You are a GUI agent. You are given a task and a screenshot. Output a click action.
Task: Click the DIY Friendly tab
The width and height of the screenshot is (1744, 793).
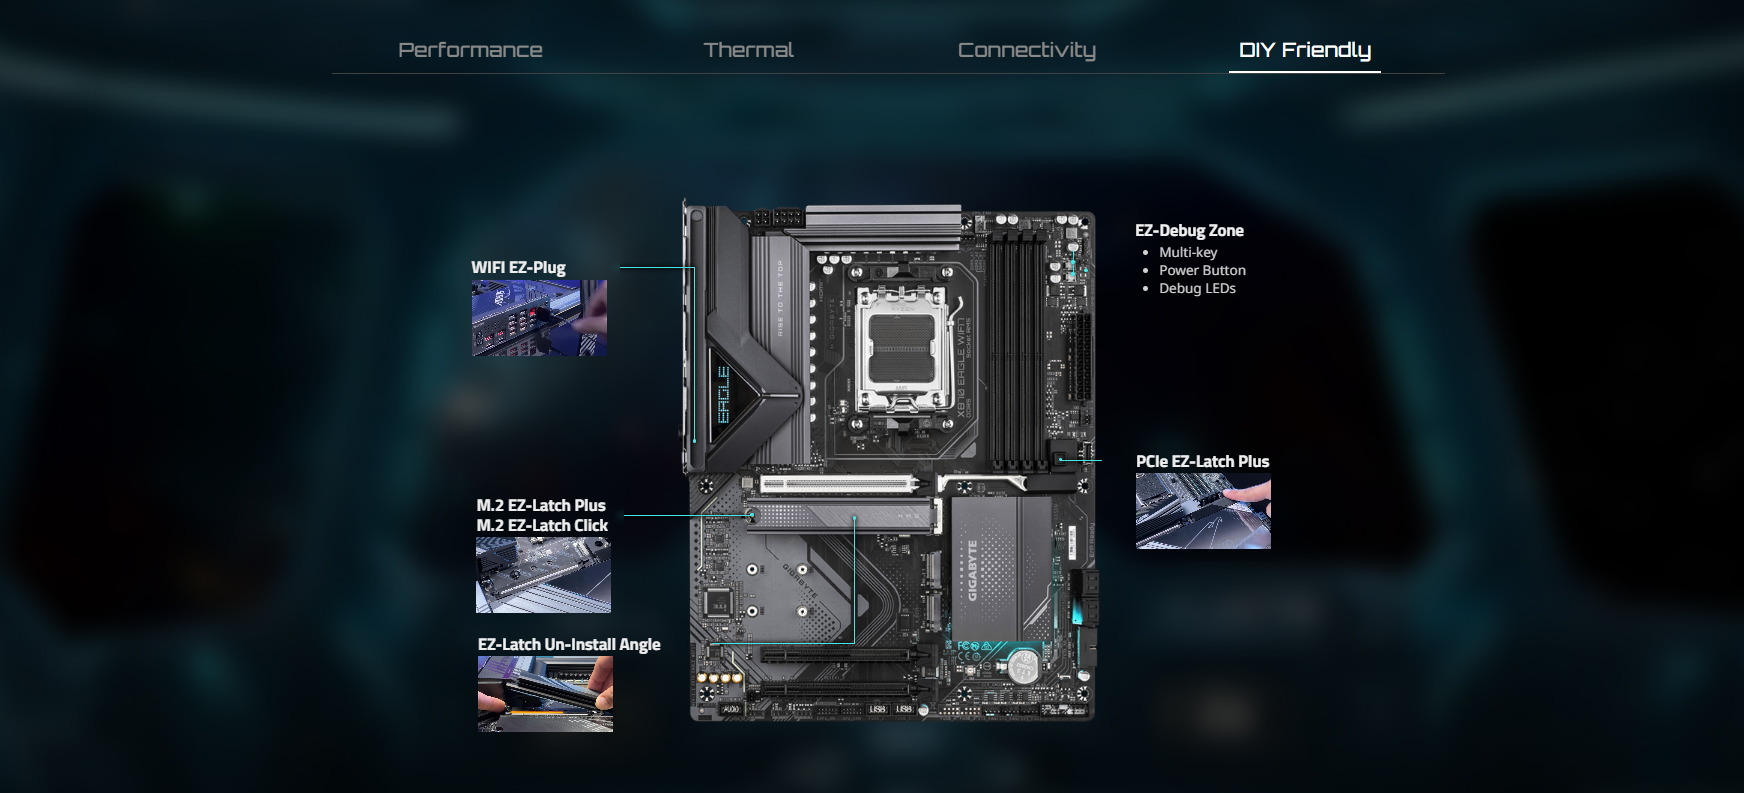(x=1304, y=50)
